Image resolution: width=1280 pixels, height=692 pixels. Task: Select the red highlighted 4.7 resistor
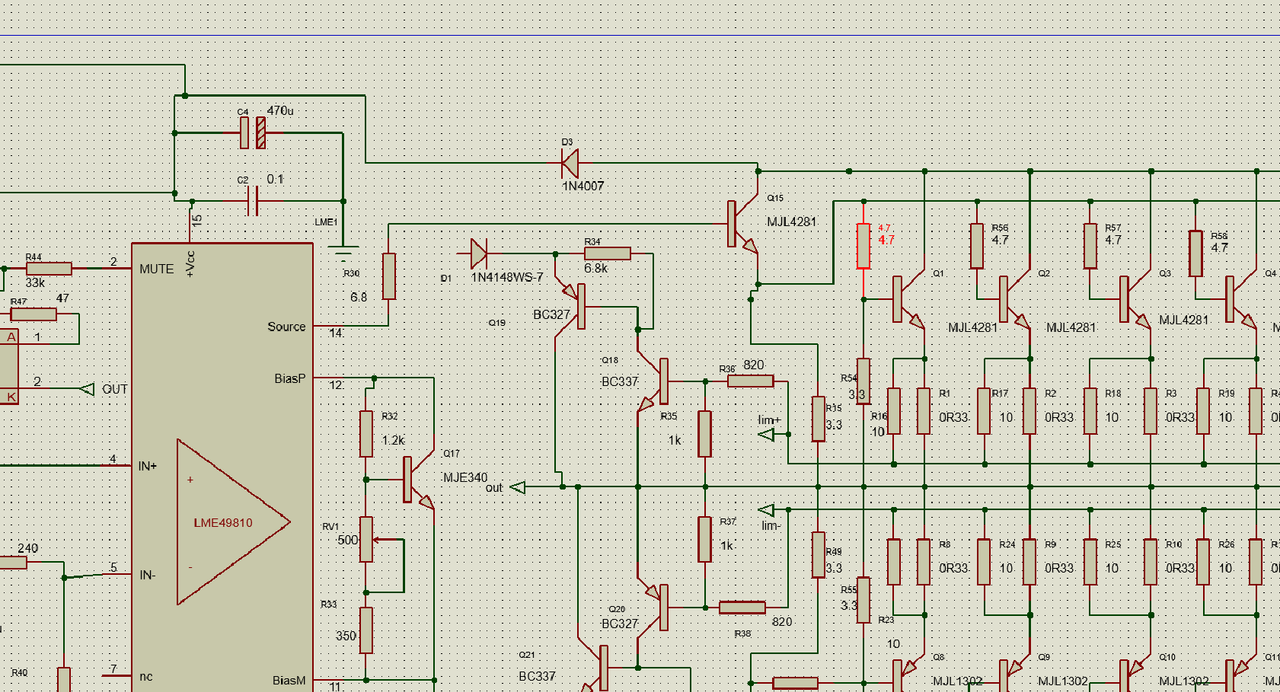point(863,246)
